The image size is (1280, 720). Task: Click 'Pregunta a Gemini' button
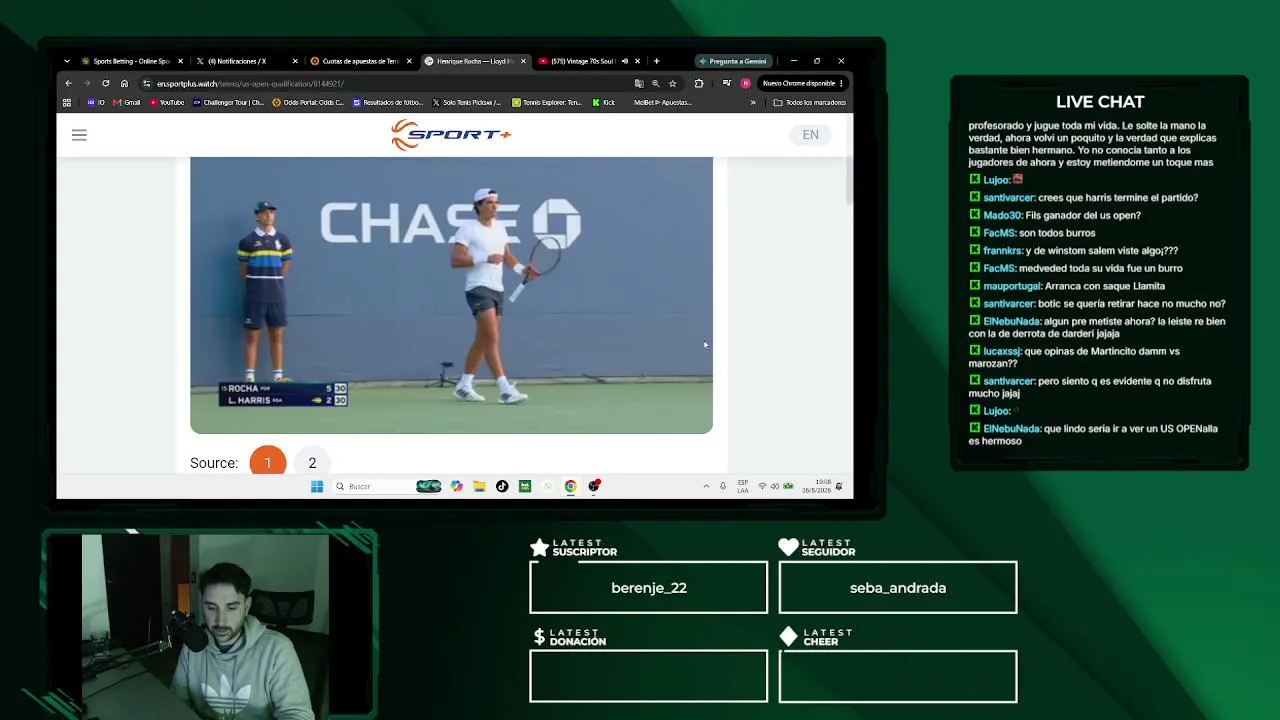(732, 61)
